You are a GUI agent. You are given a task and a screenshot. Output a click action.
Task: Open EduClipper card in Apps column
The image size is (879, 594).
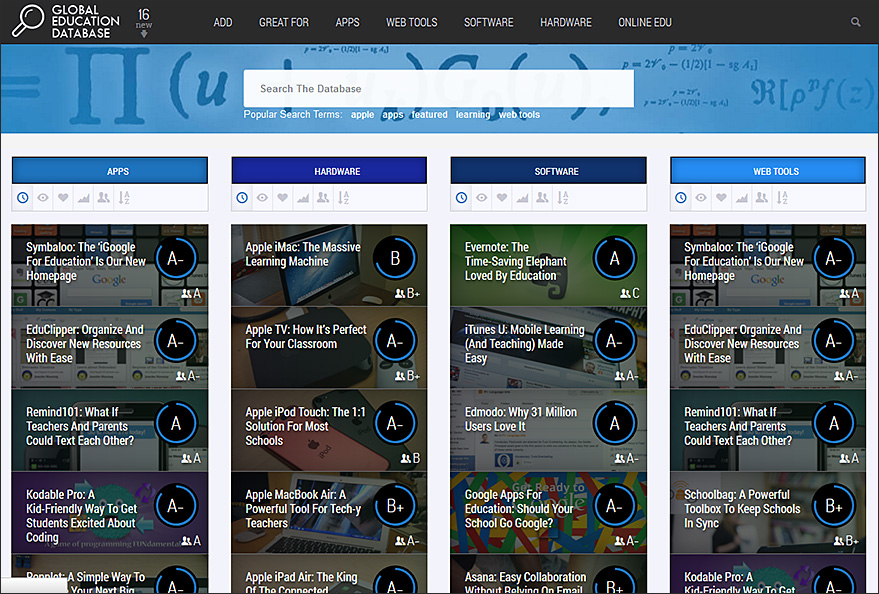click(110, 347)
